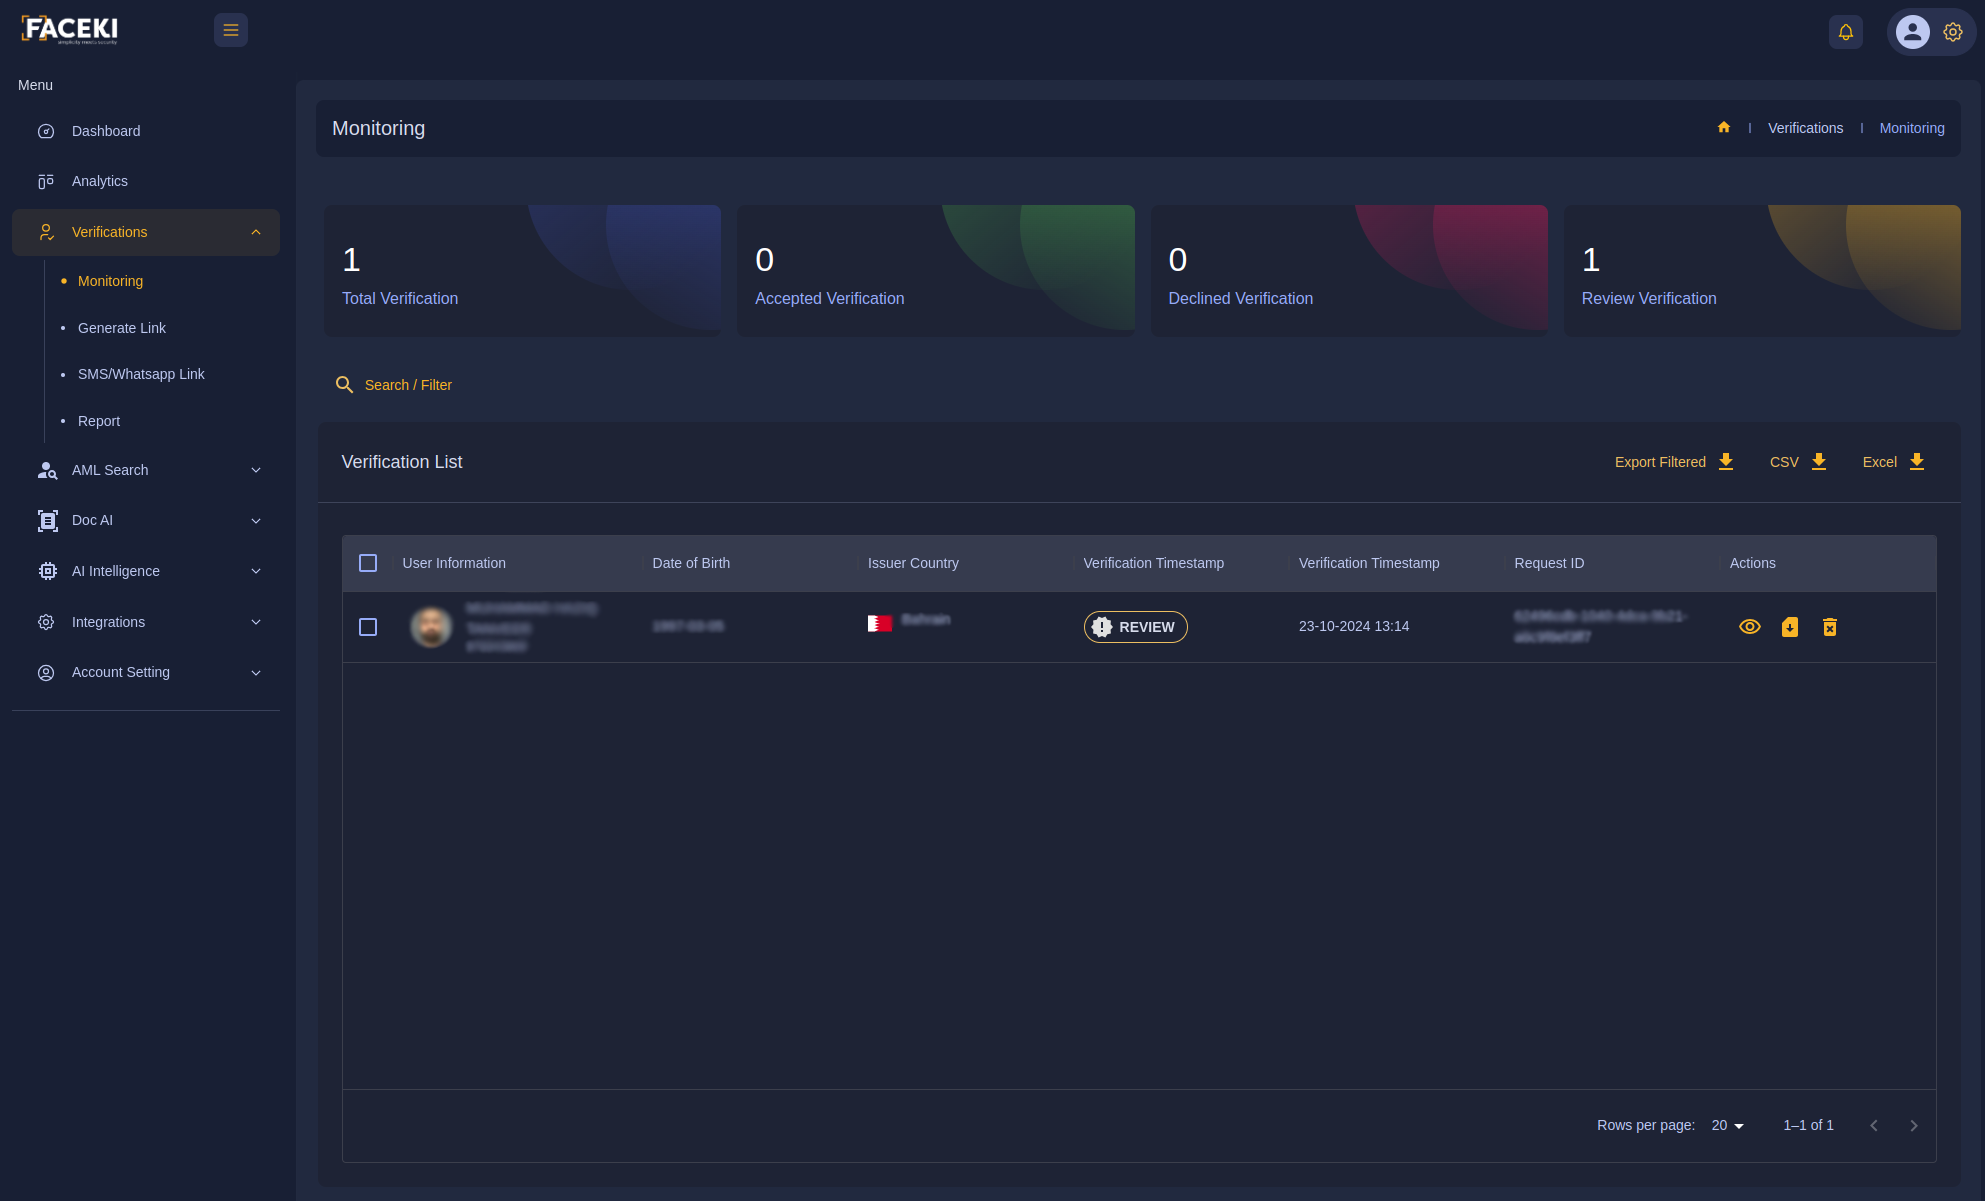The width and height of the screenshot is (1985, 1201).
Task: Delete the verification using the trash icon
Action: pyautogui.click(x=1829, y=627)
